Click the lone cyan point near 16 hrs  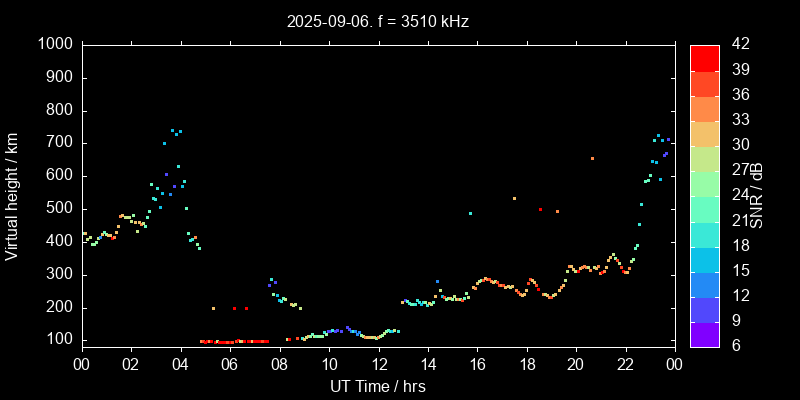(470, 213)
